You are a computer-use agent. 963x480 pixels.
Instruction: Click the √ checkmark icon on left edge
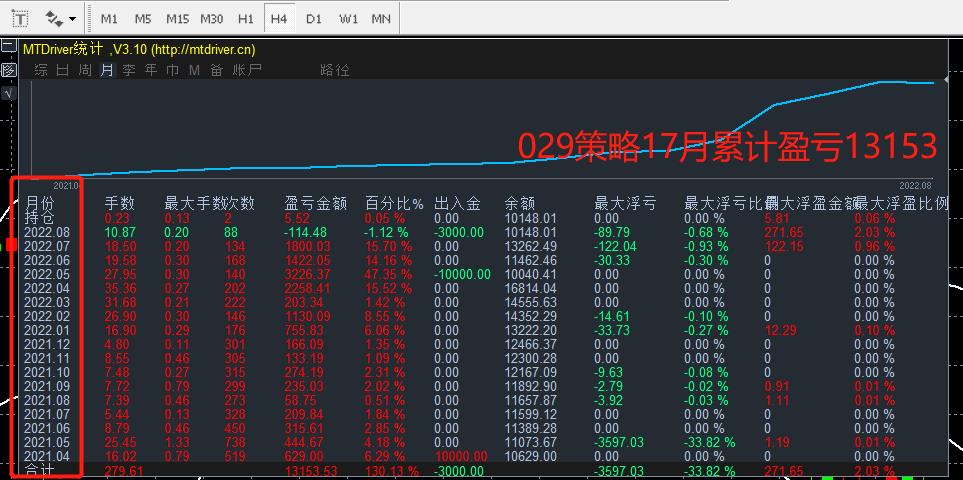point(8,93)
